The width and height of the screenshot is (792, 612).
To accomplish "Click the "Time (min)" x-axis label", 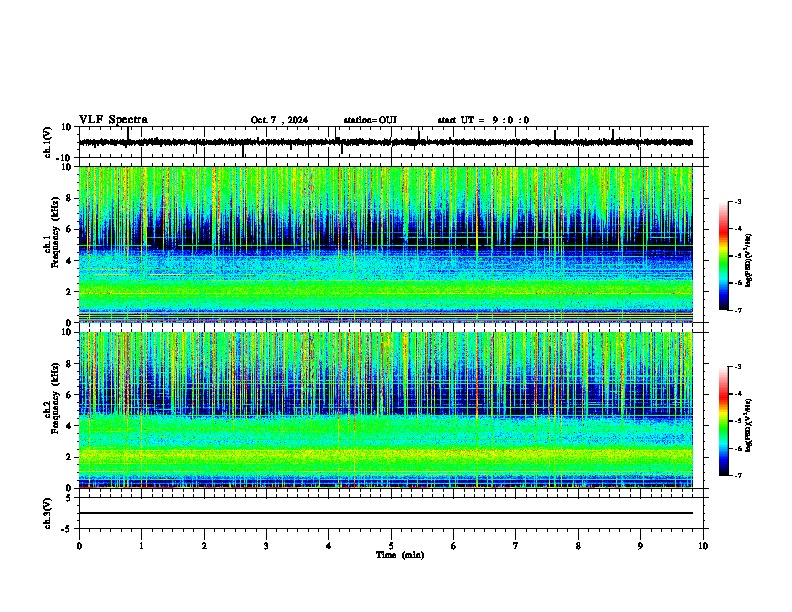I will point(400,555).
